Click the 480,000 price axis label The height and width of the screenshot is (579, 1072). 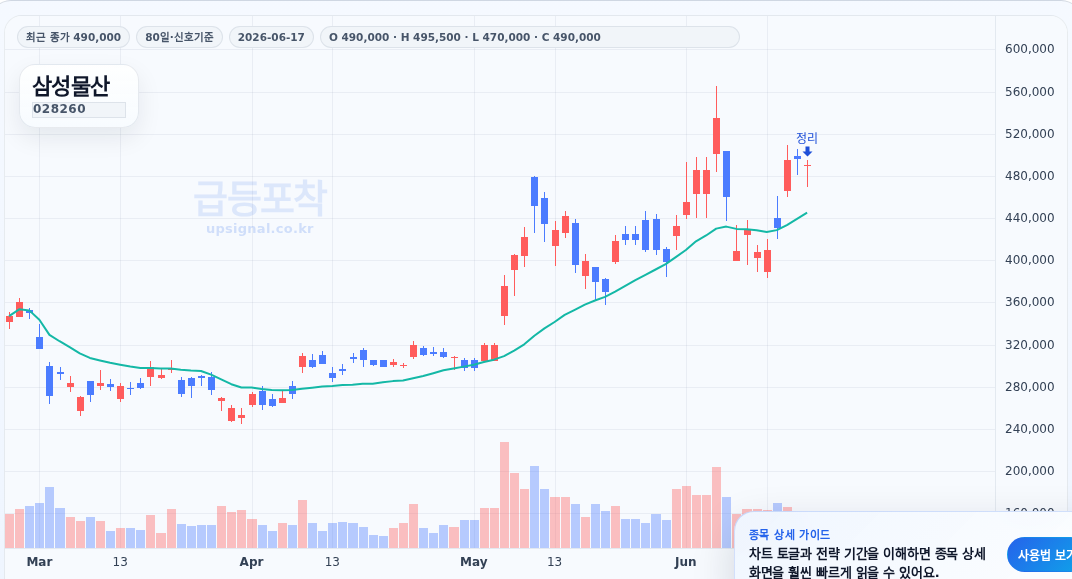[1029, 176]
